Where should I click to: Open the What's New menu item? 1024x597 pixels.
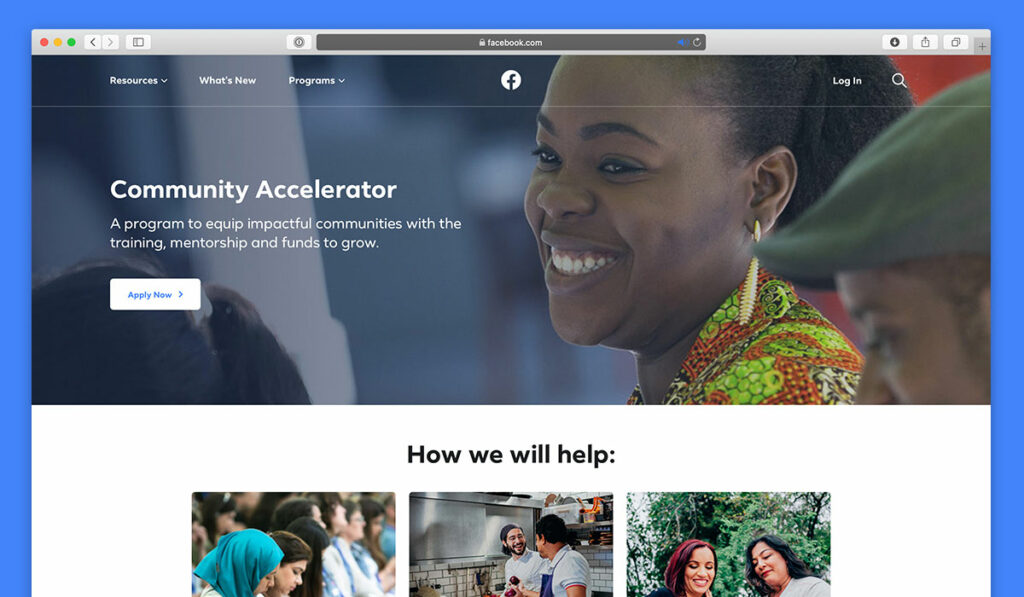pos(227,80)
